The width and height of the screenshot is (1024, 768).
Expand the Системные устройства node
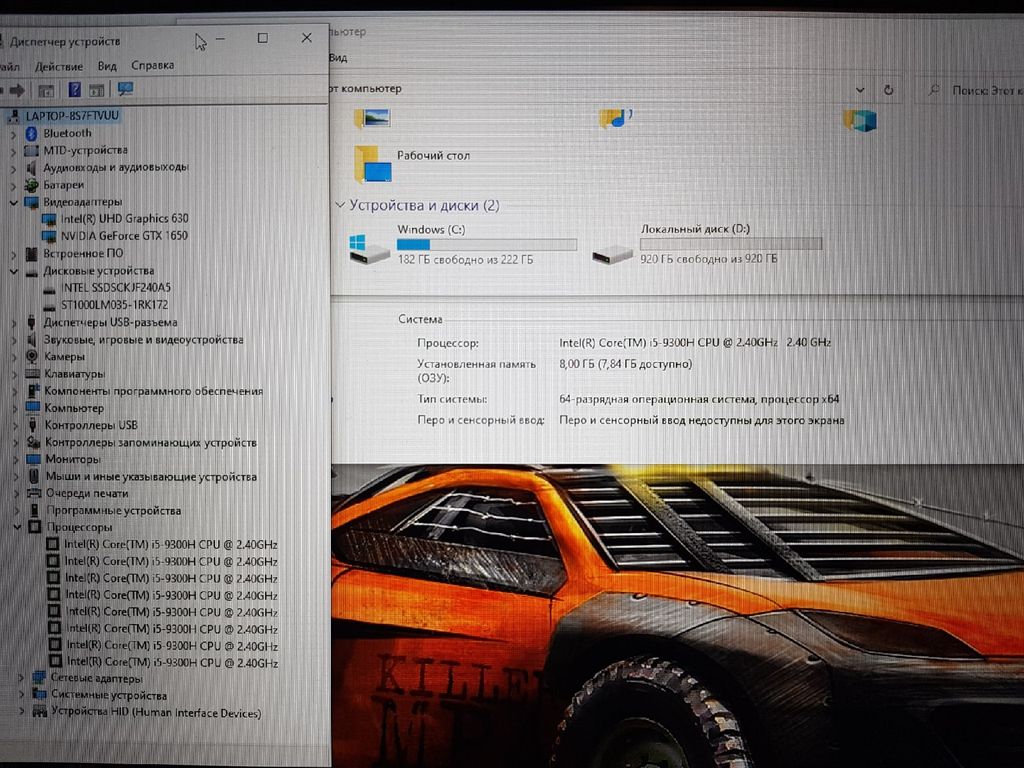click(x=22, y=695)
